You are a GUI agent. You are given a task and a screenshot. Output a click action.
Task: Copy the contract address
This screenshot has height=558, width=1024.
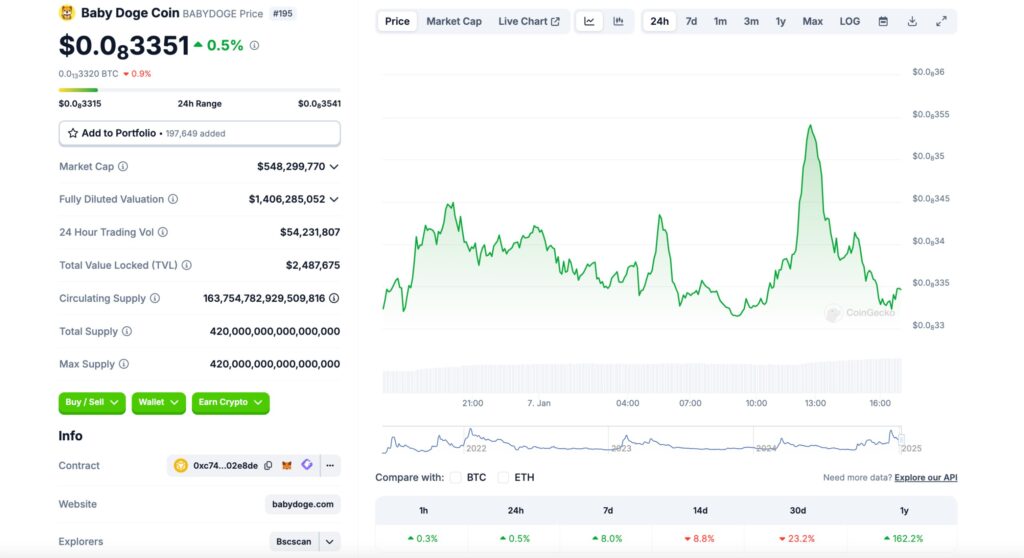pos(268,466)
